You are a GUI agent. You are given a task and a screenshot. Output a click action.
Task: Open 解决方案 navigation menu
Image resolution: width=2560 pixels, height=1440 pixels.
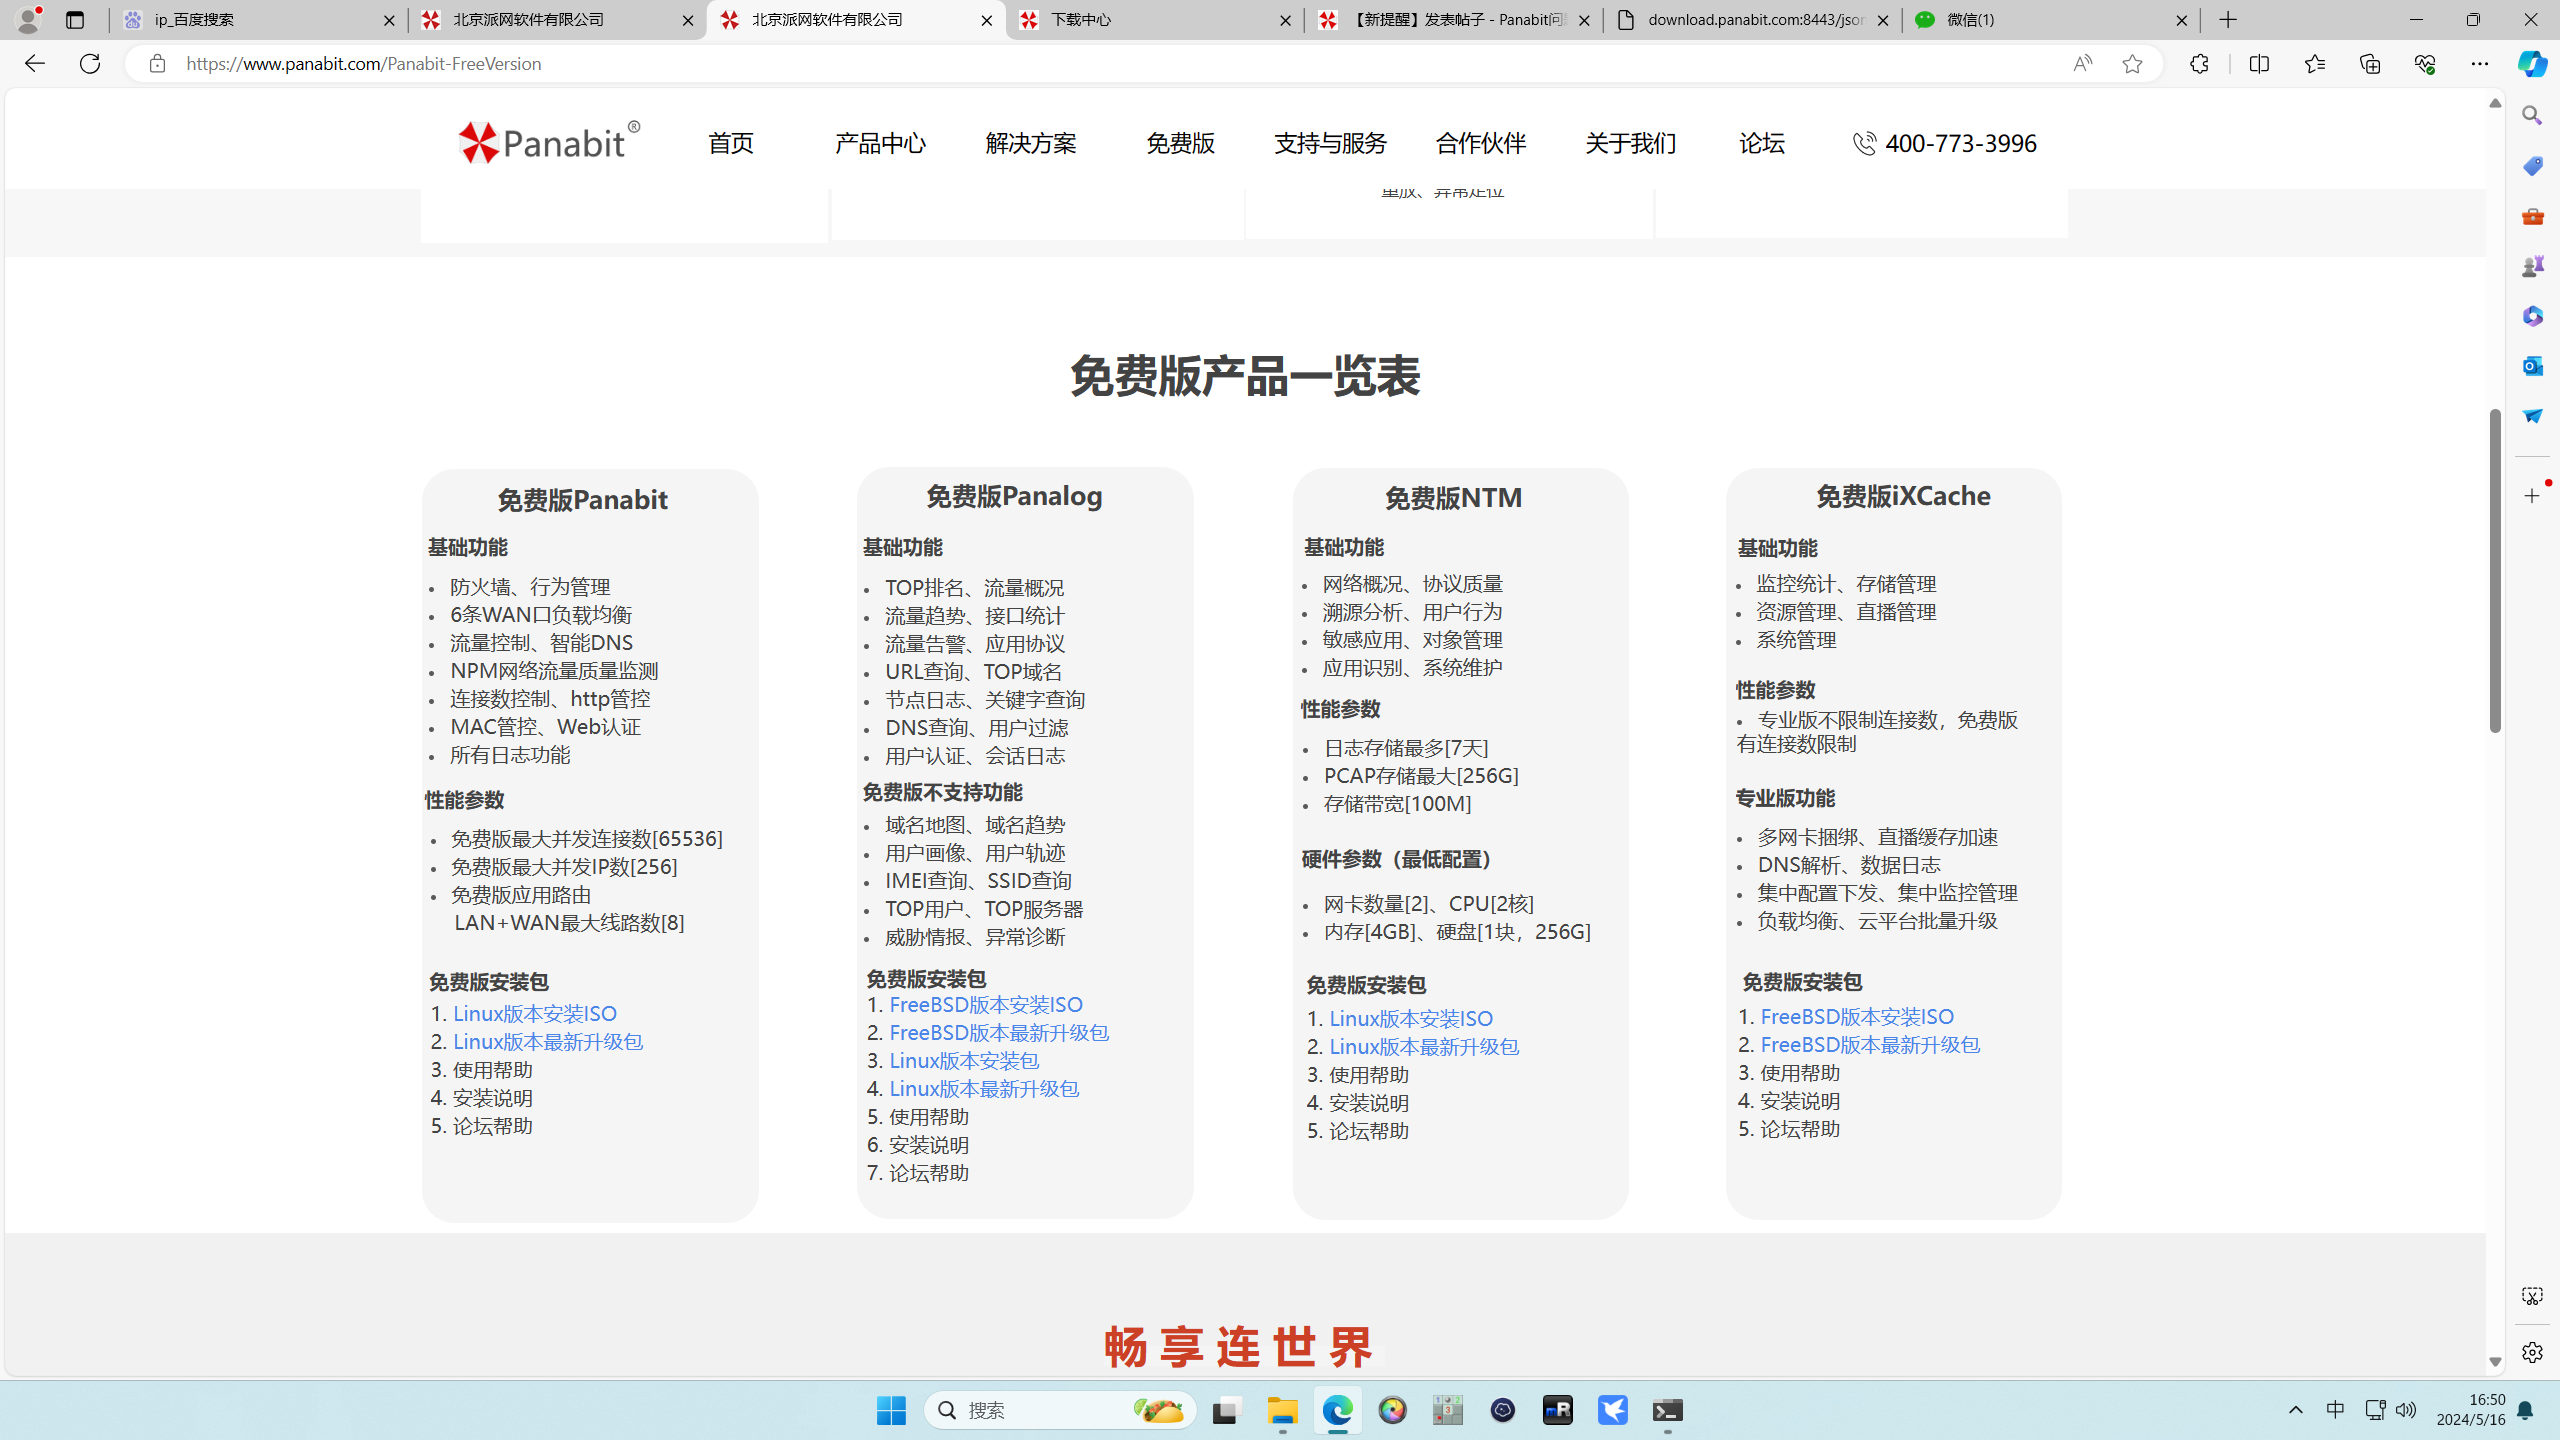click(x=1031, y=143)
